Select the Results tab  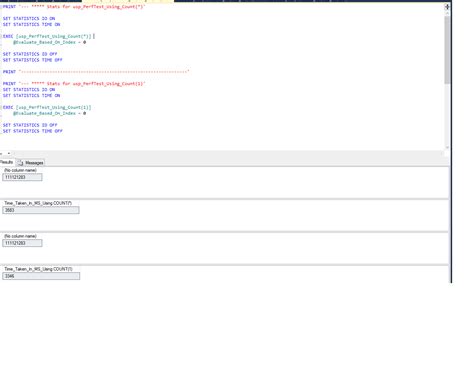(7, 162)
